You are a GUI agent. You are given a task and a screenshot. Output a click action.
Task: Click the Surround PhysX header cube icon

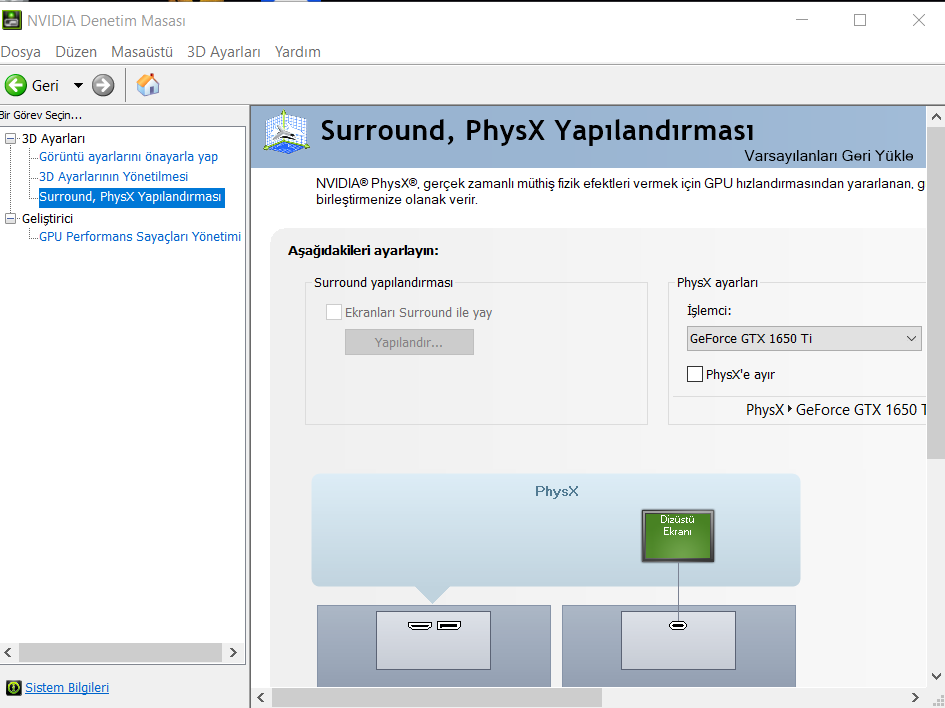click(x=286, y=131)
